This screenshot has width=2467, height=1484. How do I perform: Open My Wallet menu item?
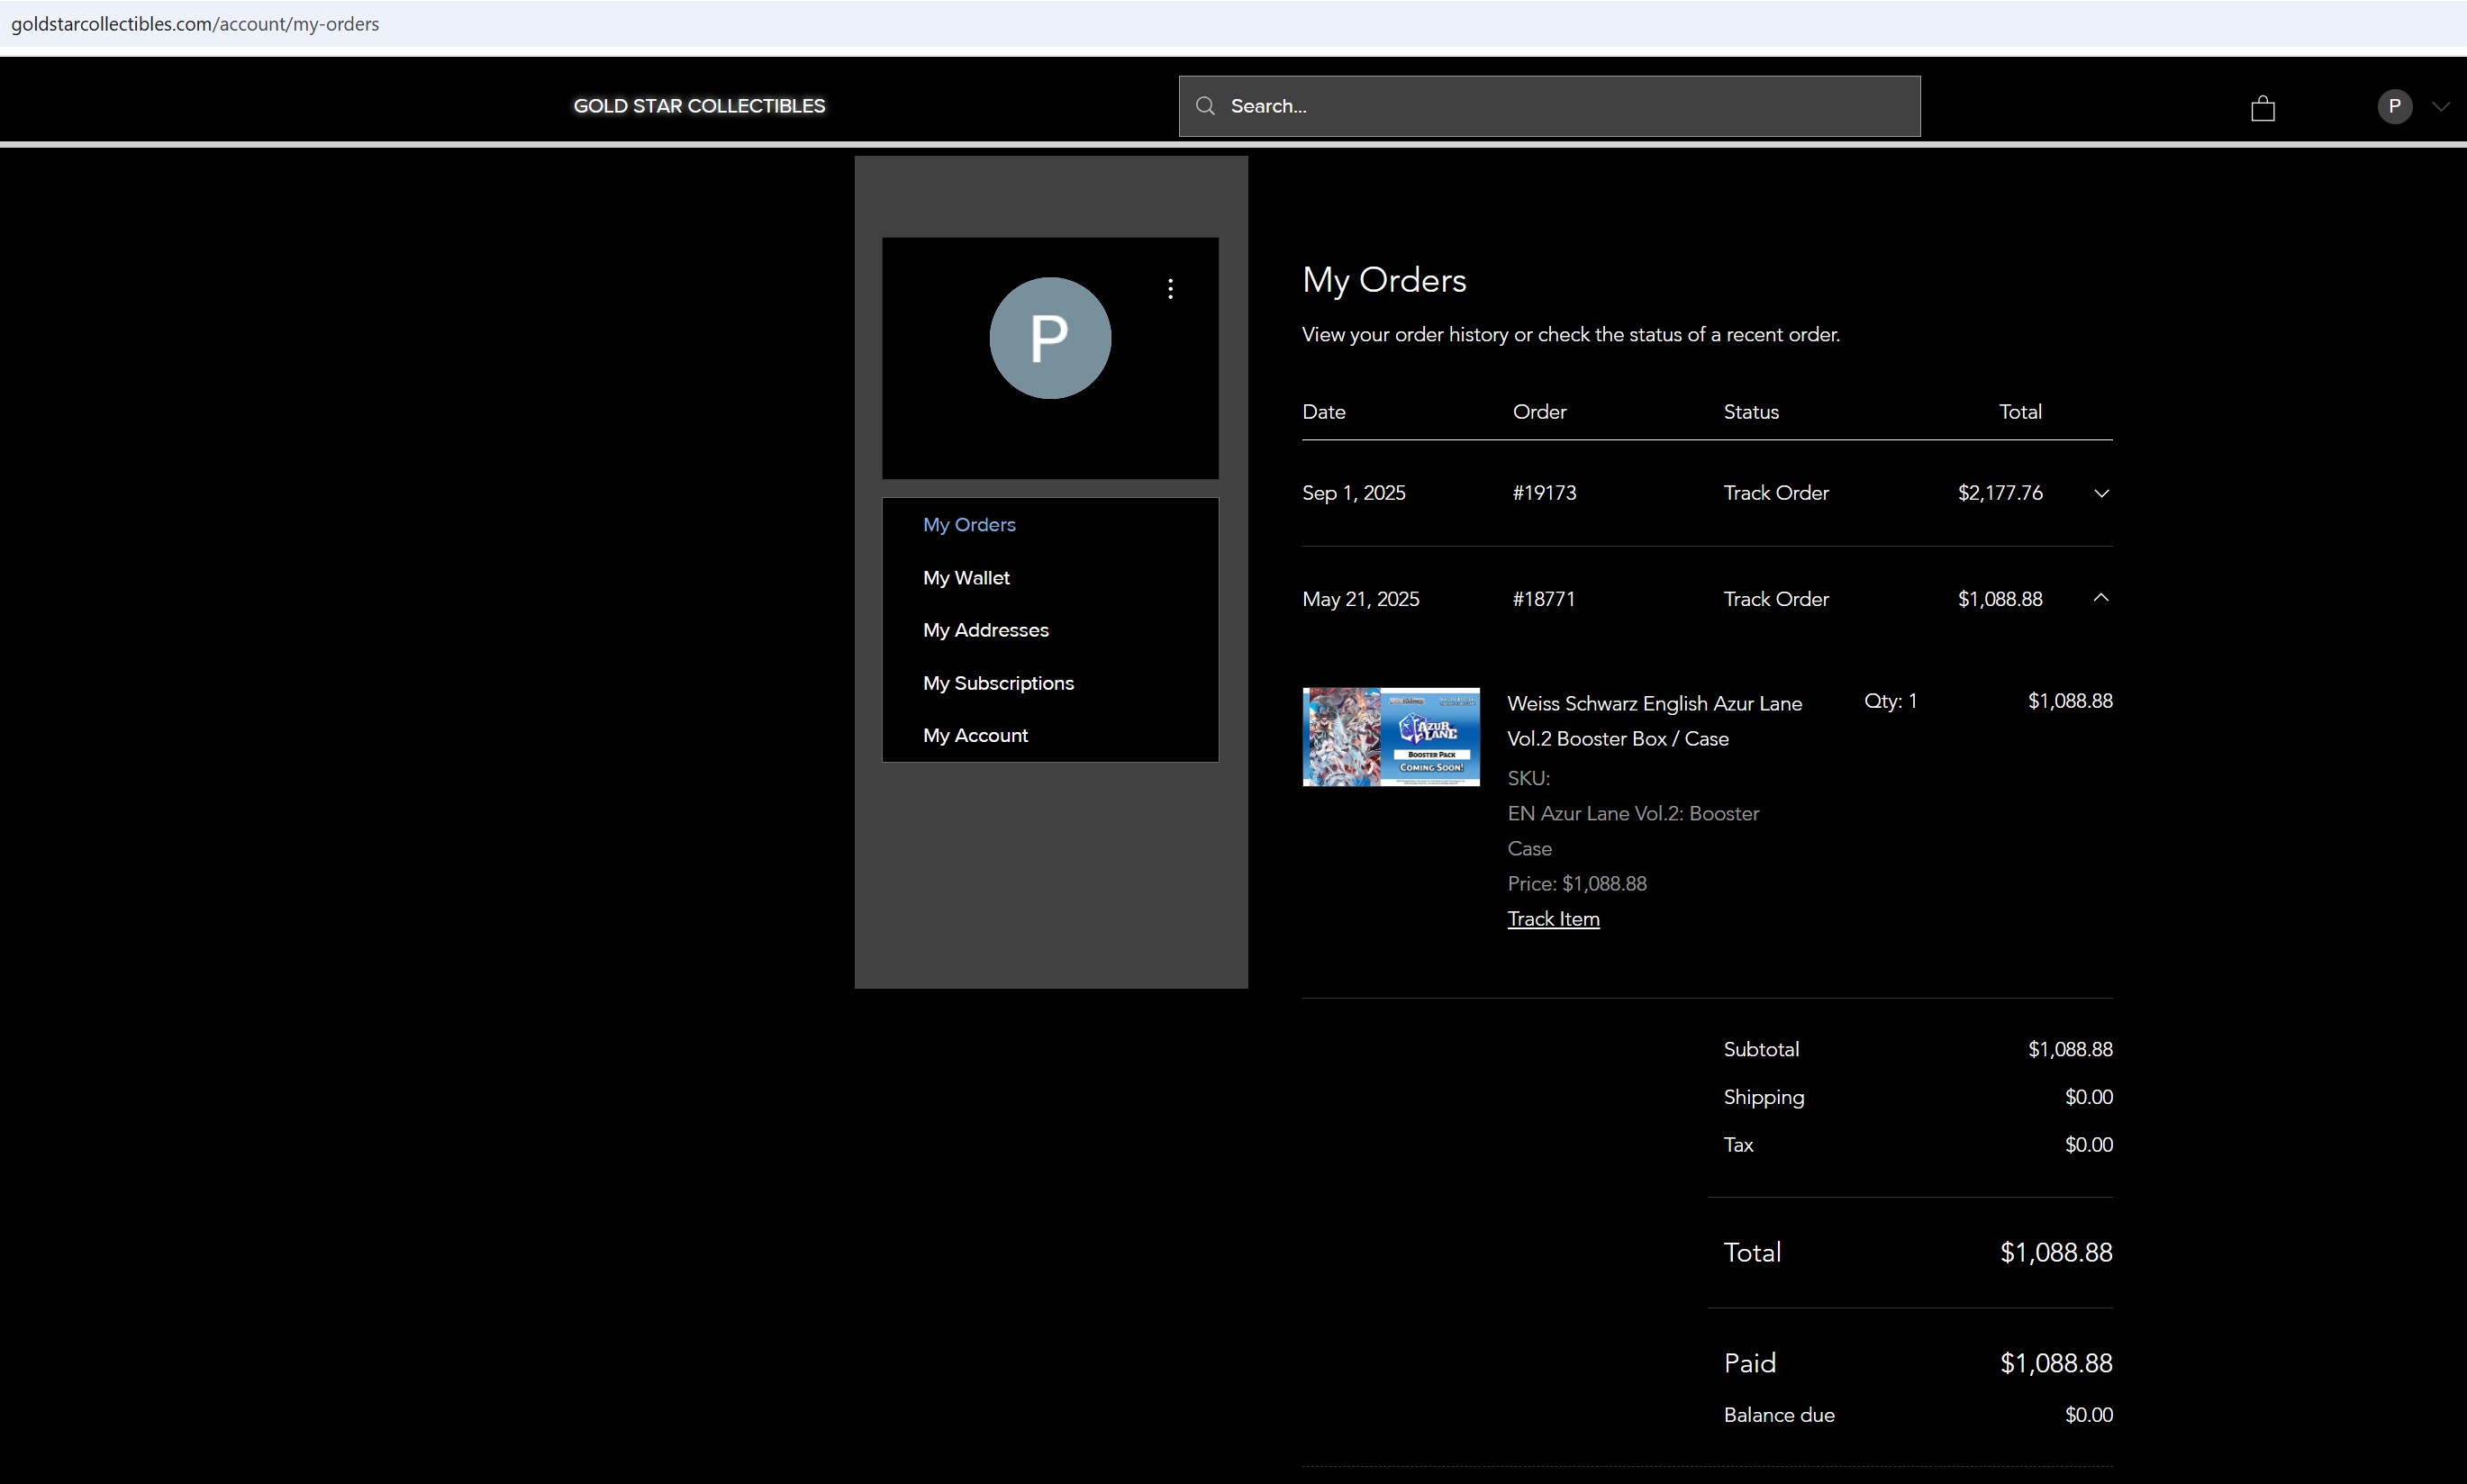point(965,578)
